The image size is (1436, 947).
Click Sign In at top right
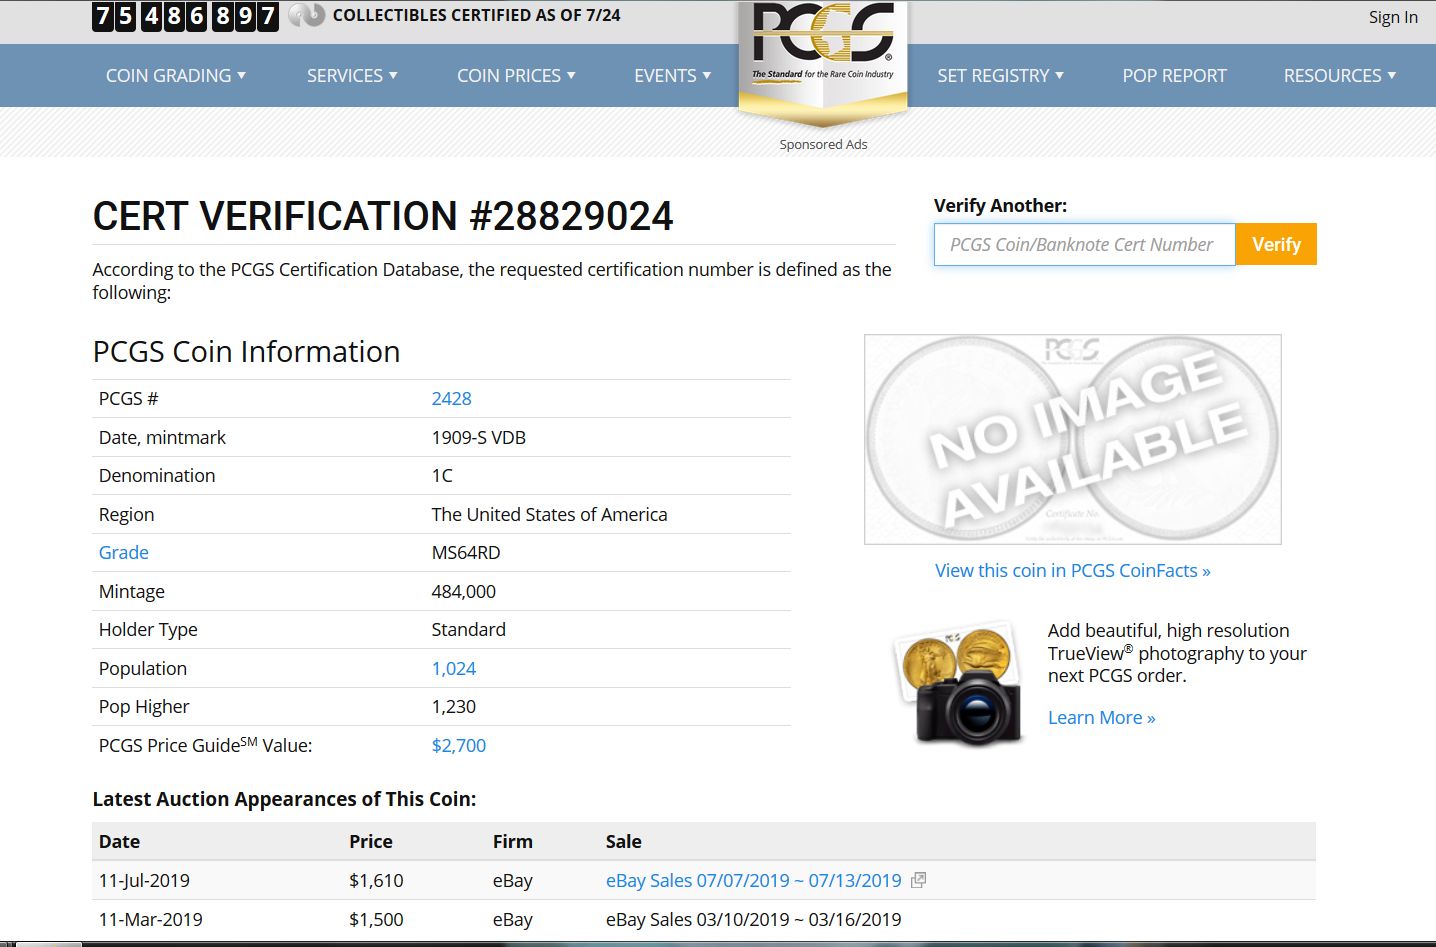click(x=1392, y=17)
